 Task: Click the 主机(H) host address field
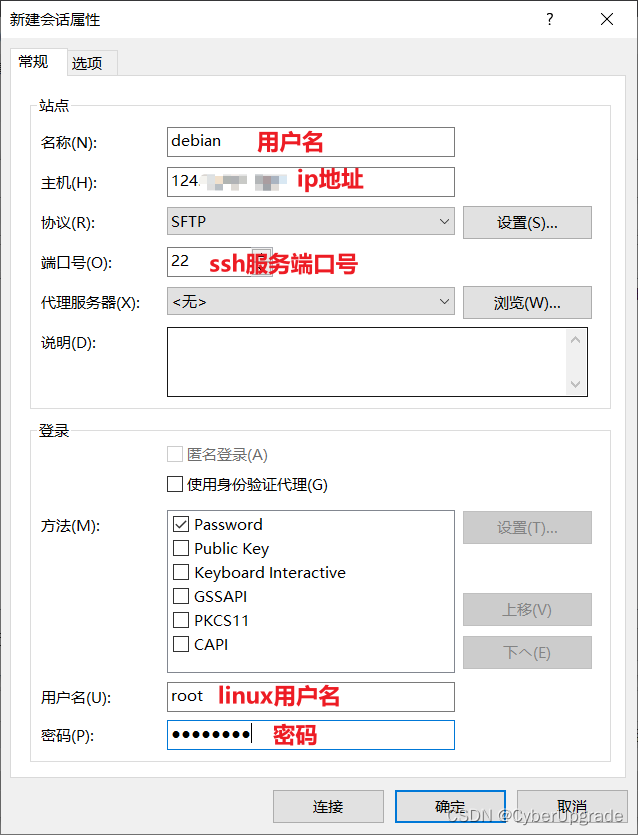pyautogui.click(x=310, y=182)
